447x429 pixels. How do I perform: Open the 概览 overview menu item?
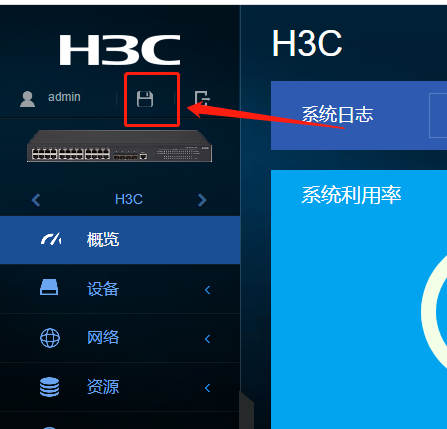(x=120, y=240)
